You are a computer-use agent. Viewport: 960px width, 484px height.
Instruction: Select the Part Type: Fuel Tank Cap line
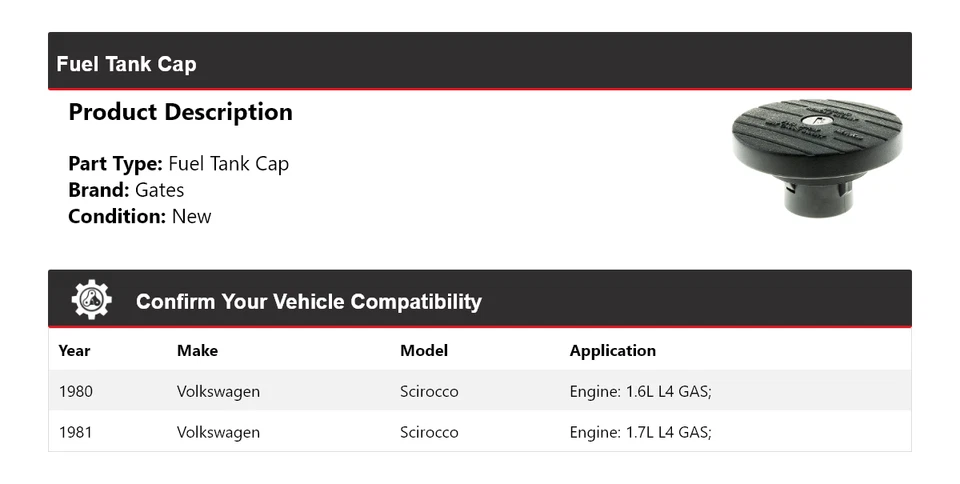click(178, 164)
